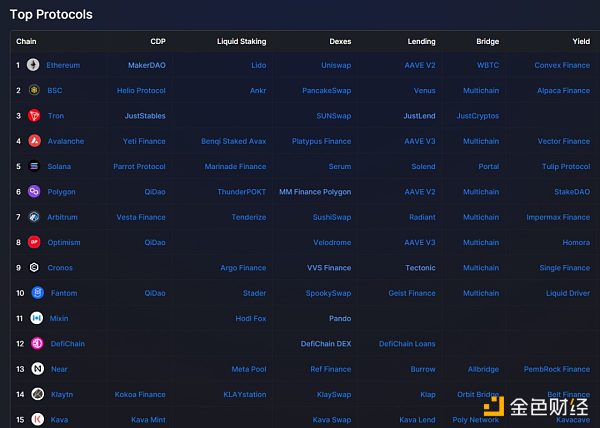Viewport: 600px width, 428px height.
Task: Open the Arbitrum chain link
Action: [x=62, y=217]
